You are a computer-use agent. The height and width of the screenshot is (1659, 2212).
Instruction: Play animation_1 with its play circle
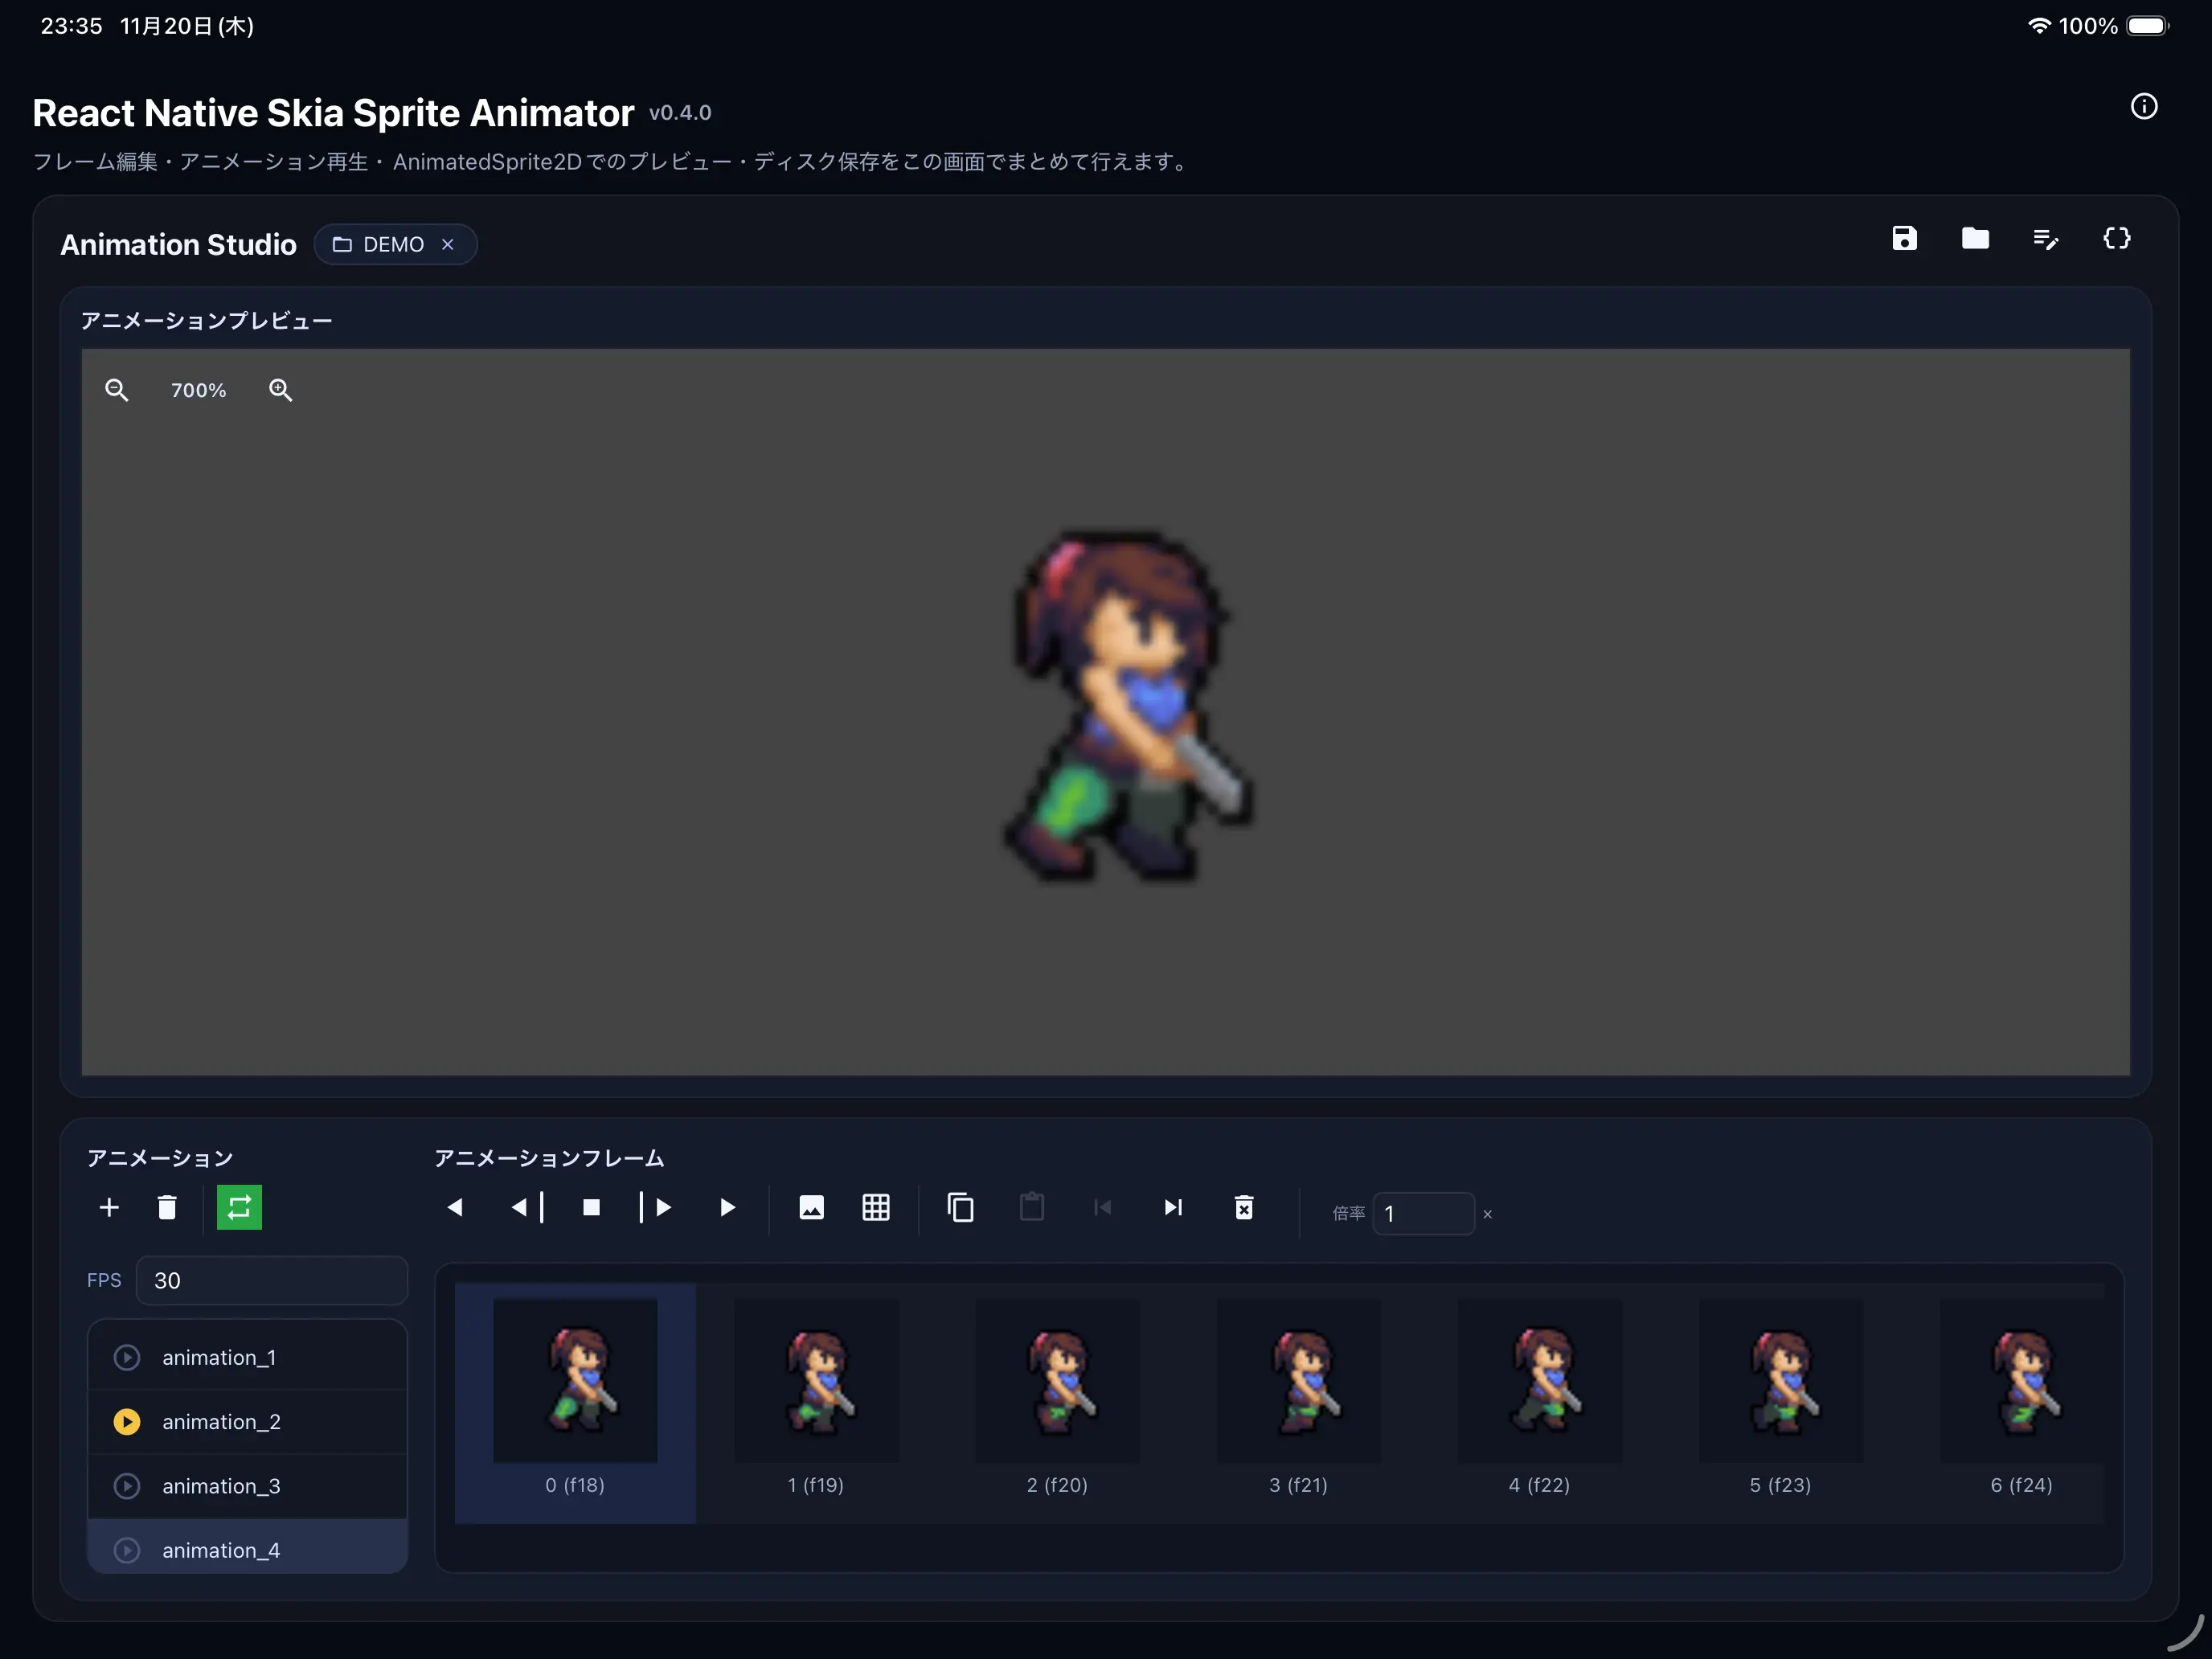point(127,1357)
